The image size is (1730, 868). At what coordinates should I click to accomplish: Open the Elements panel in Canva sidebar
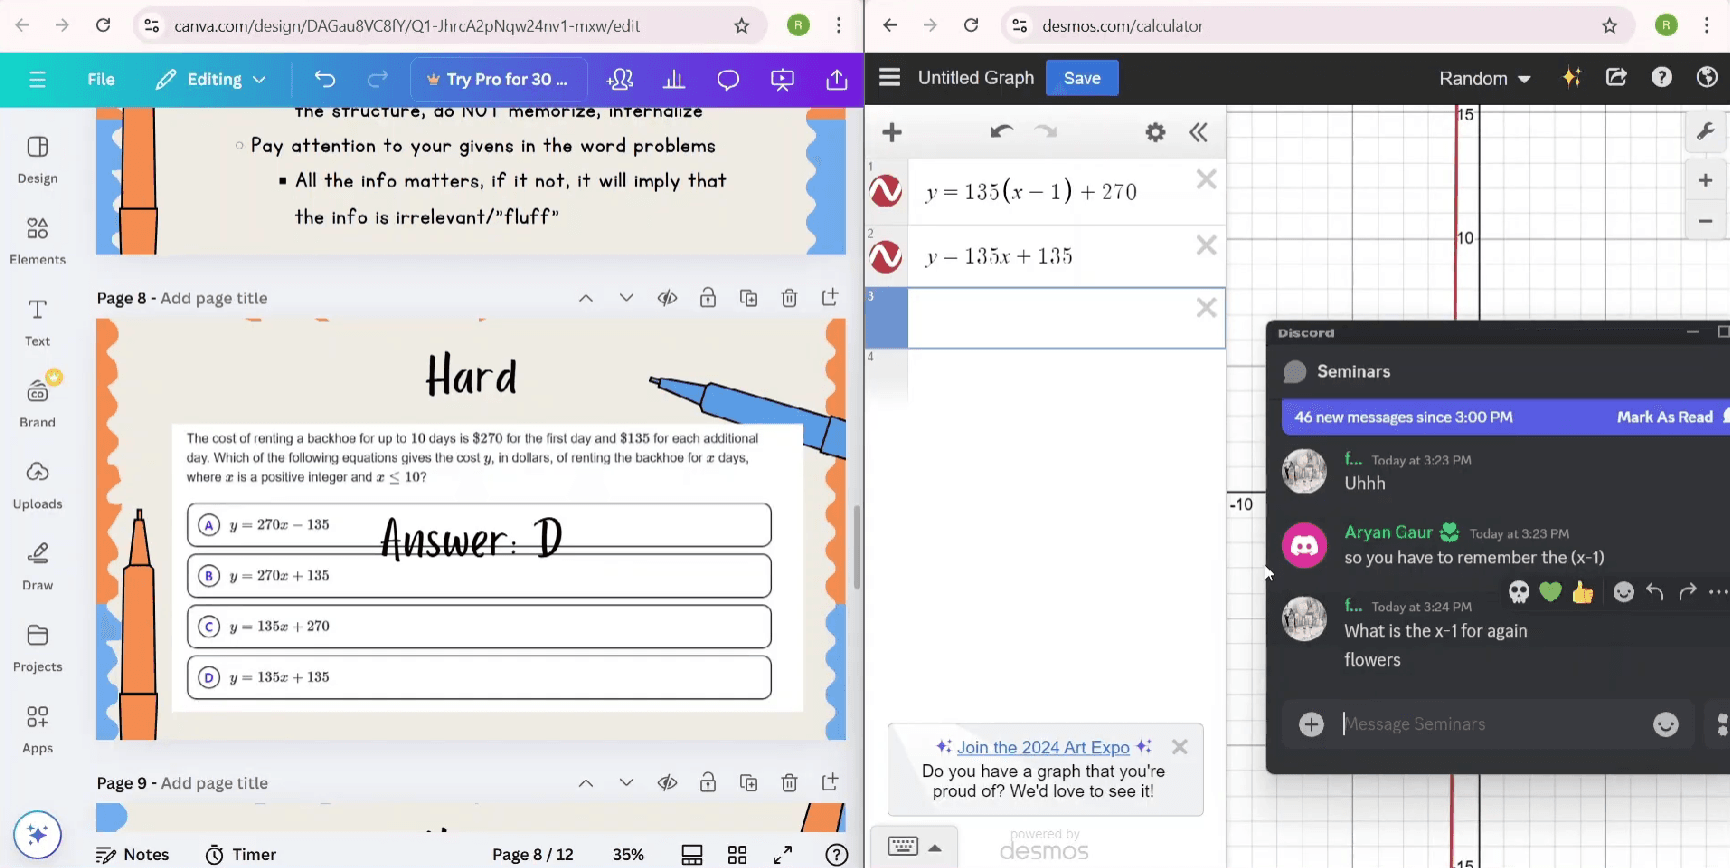(x=37, y=240)
